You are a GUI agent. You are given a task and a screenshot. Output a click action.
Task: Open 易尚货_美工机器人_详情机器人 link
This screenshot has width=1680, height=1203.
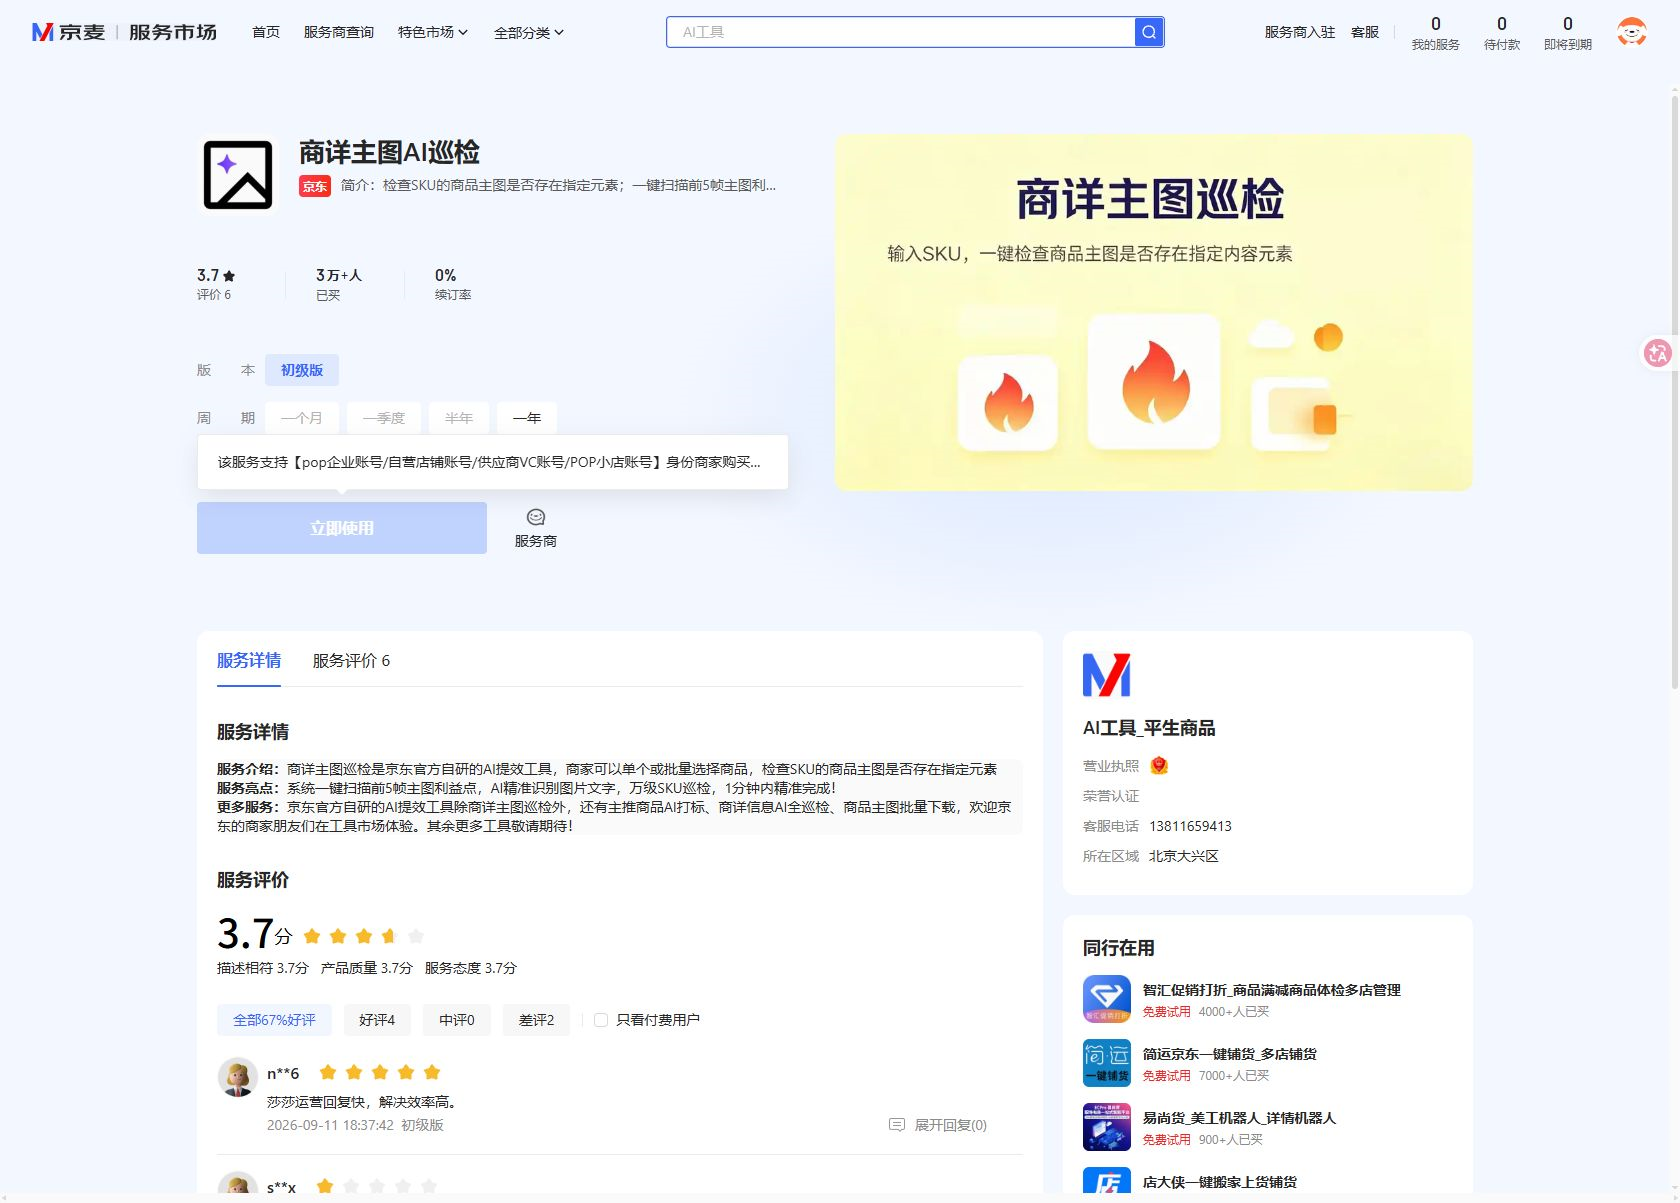[1239, 1118]
